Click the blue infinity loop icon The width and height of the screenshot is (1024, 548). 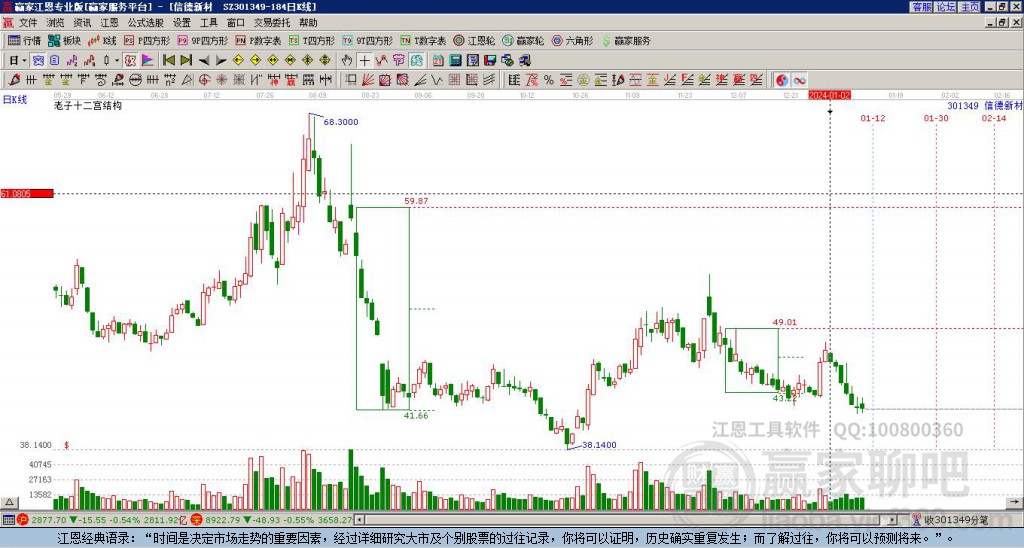point(799,80)
